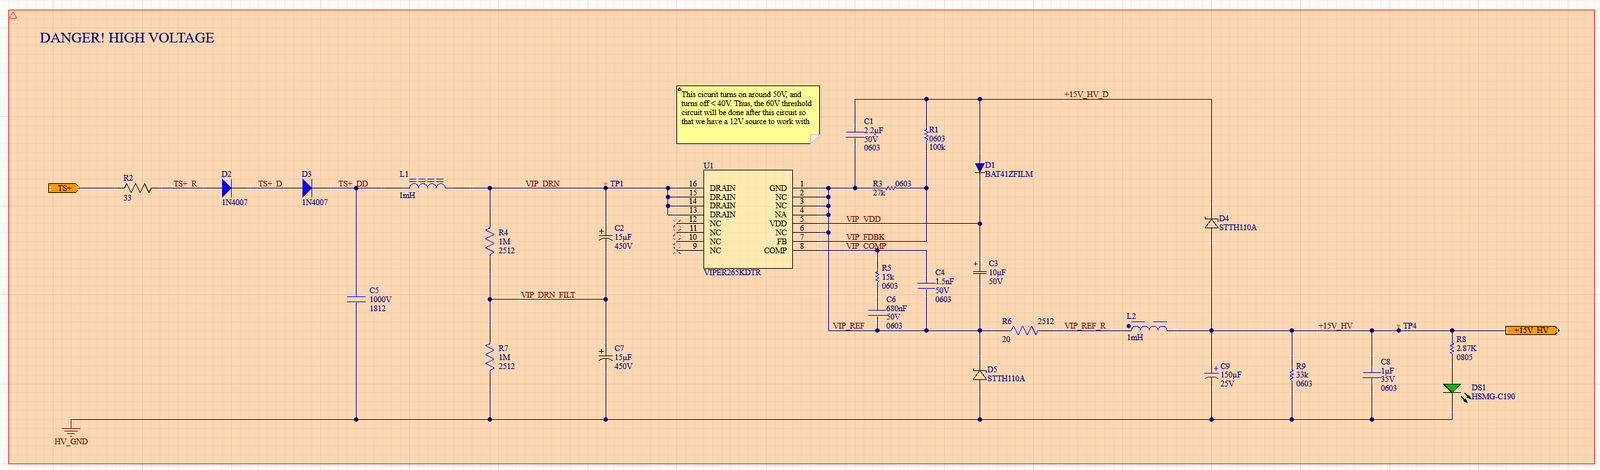Image resolution: width=1600 pixels, height=470 pixels.
Task: Click the VIP_DRN net label
Action: pos(542,184)
